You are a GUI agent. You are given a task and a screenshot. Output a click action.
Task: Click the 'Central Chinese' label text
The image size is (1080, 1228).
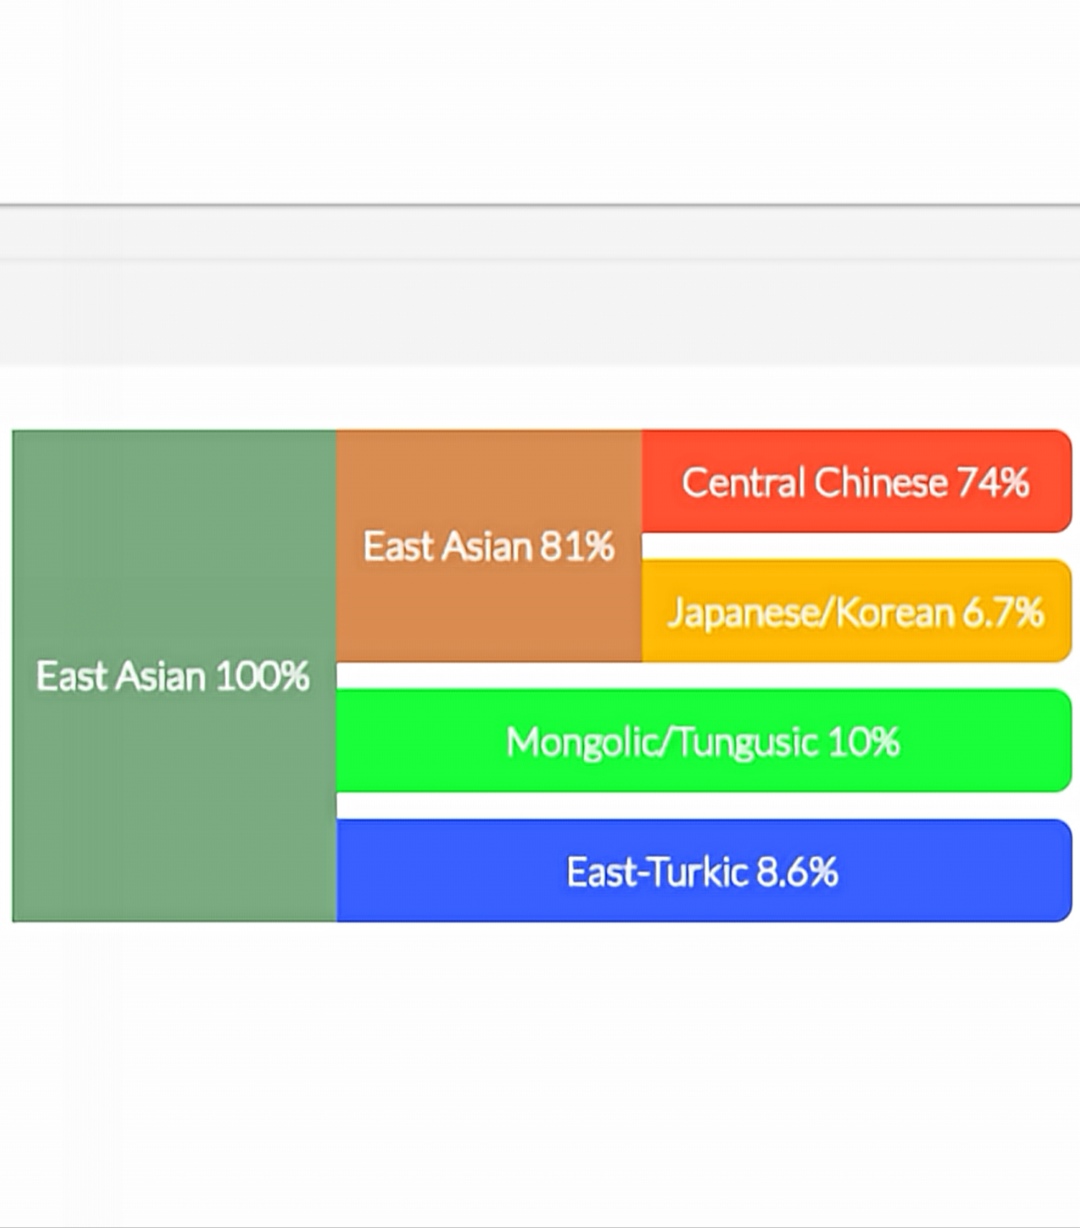[815, 482]
